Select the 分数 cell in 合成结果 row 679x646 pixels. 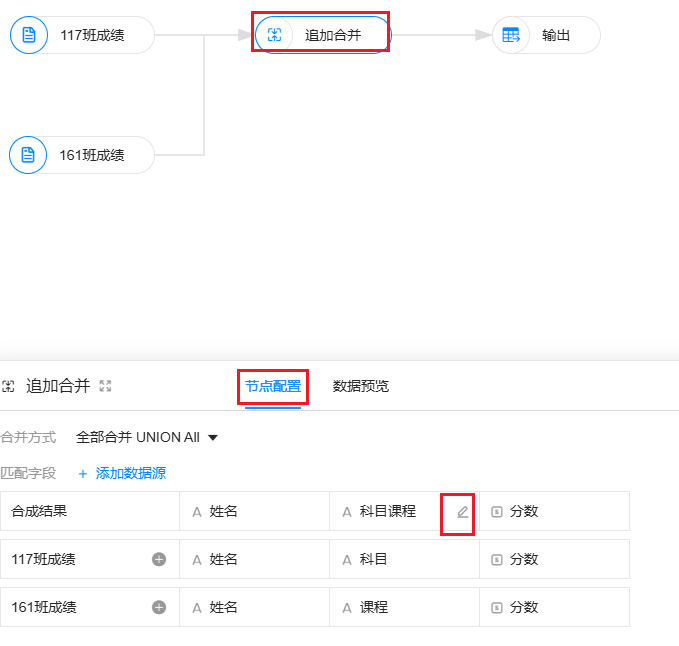(524, 511)
